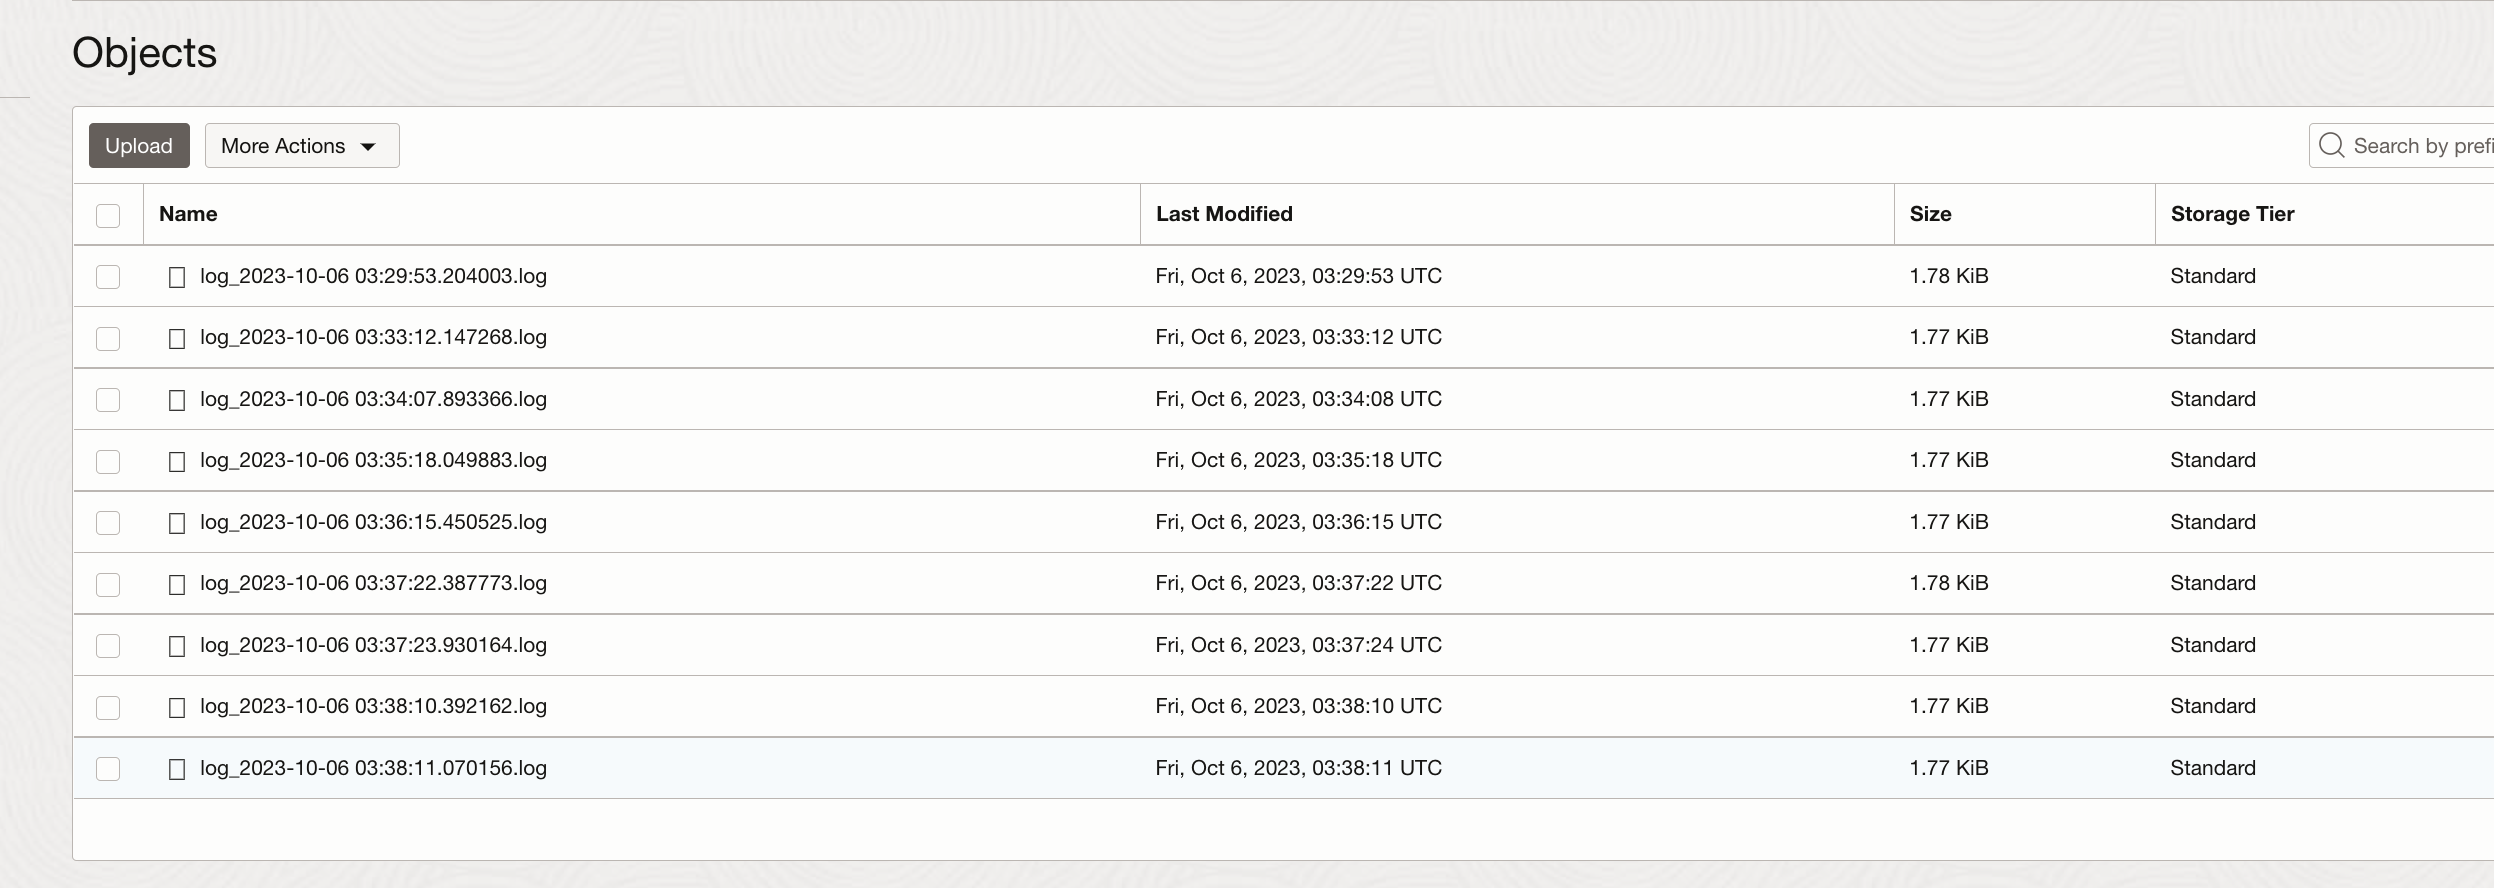
Task: Open the More Actions dropdown
Action: 301,146
